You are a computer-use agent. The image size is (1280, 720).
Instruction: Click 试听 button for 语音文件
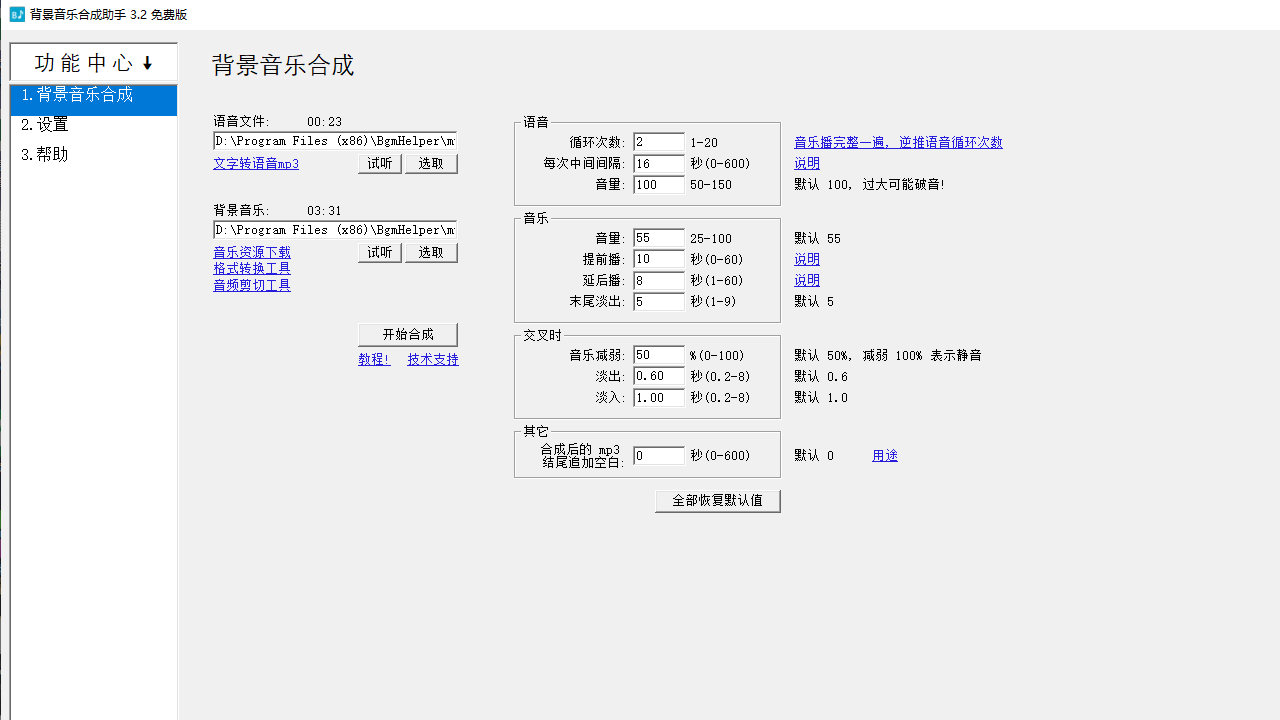click(x=380, y=164)
